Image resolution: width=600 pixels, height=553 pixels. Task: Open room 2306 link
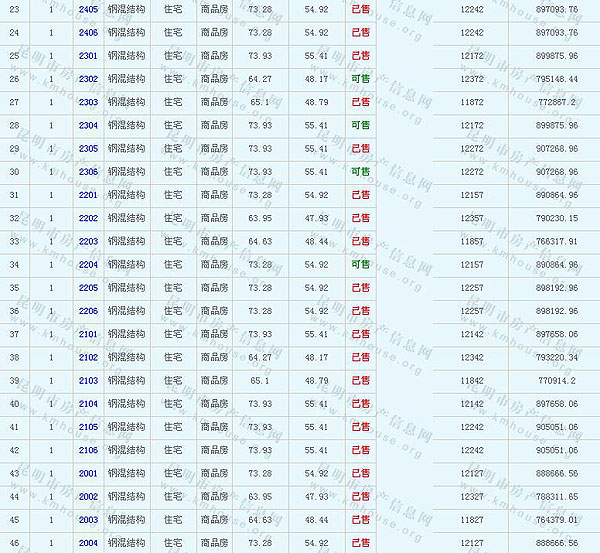88,171
